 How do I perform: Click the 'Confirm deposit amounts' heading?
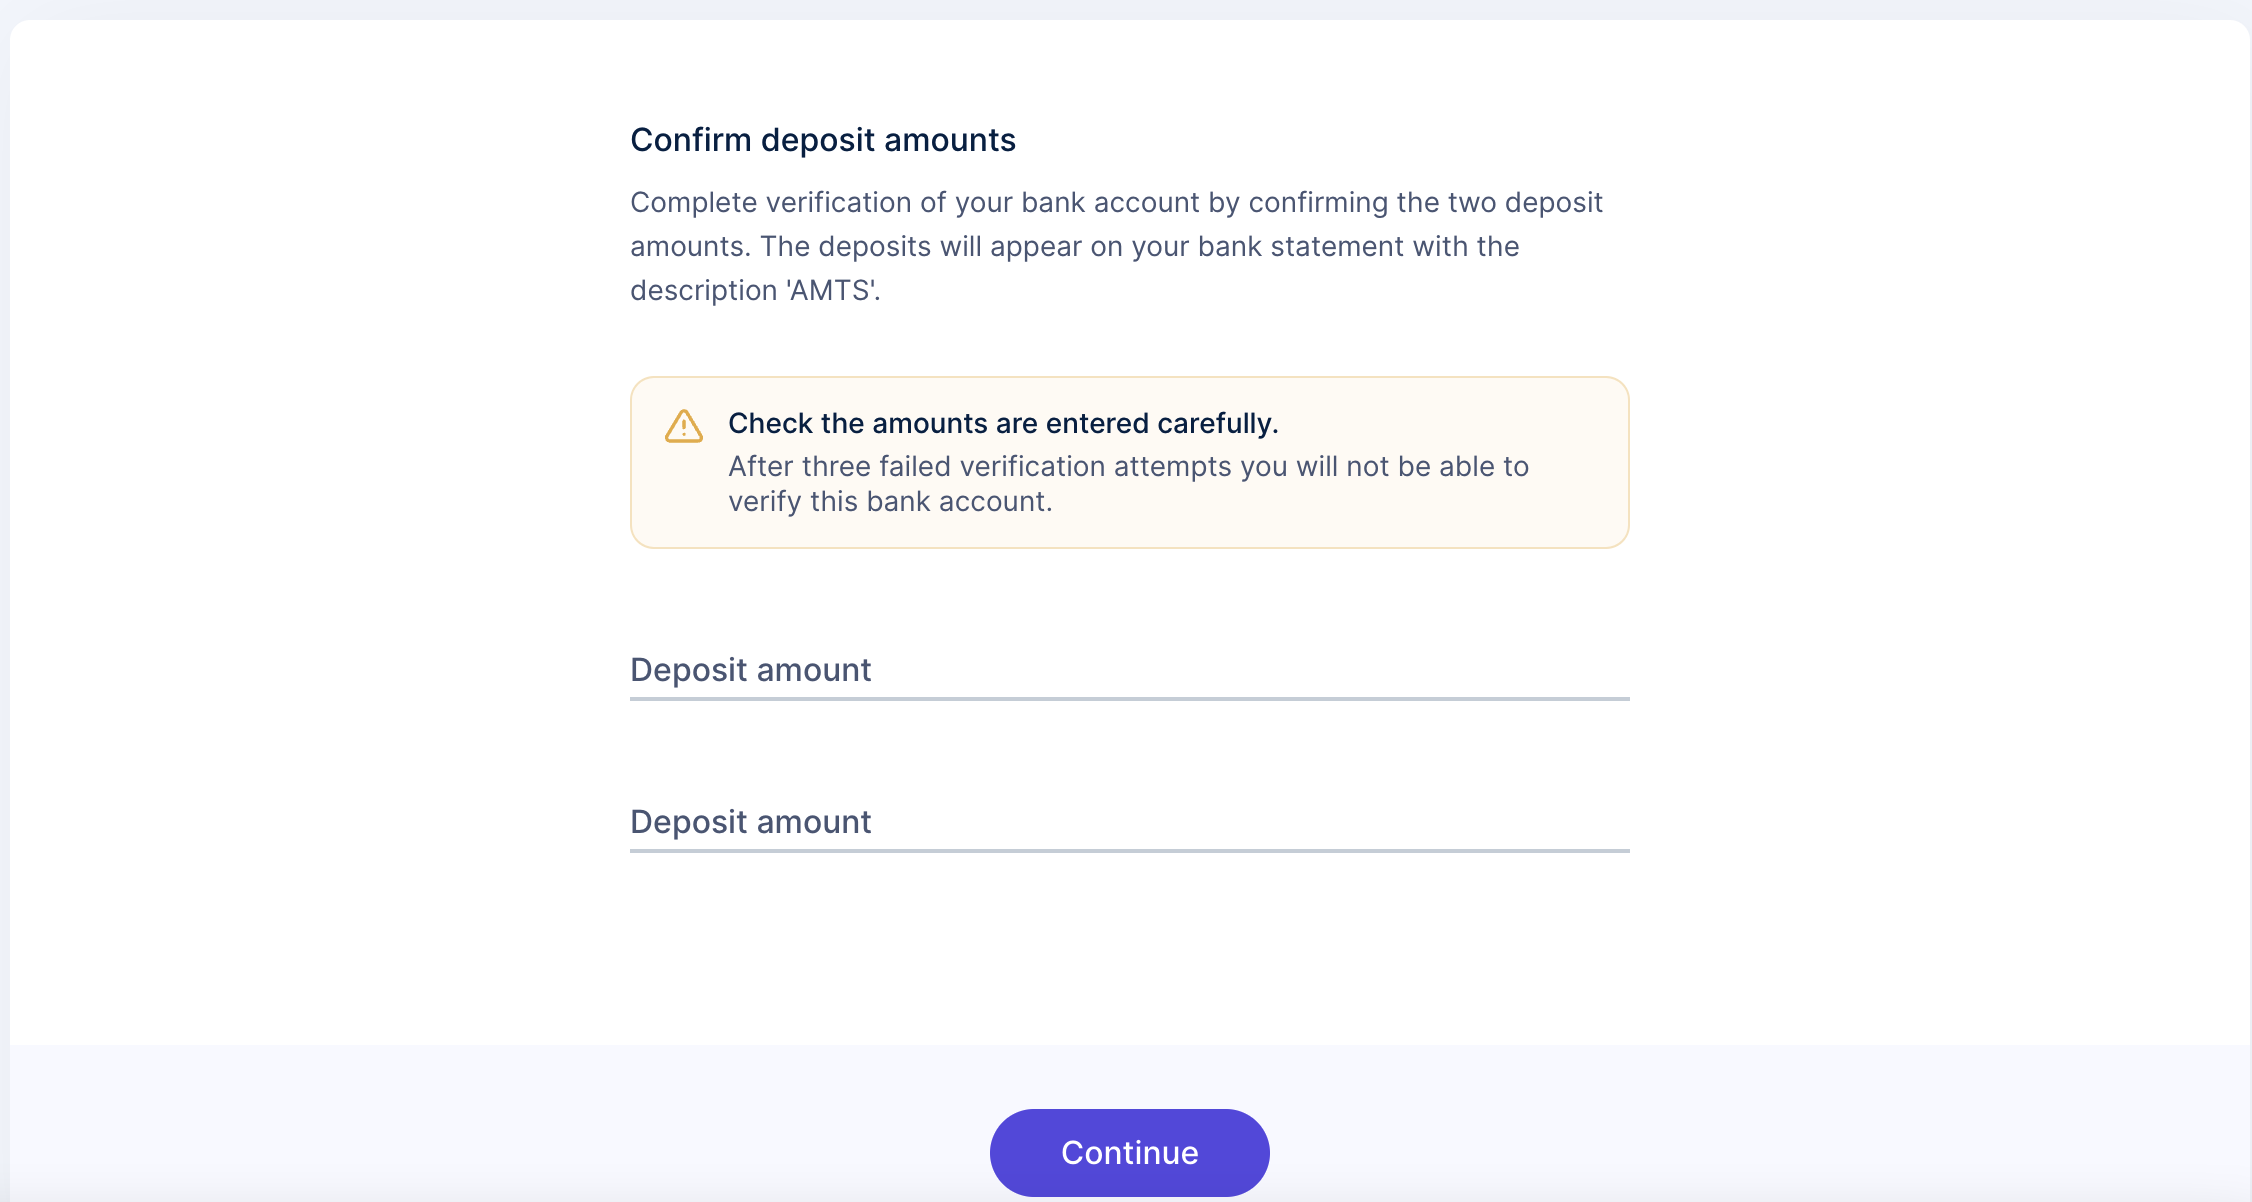click(822, 139)
